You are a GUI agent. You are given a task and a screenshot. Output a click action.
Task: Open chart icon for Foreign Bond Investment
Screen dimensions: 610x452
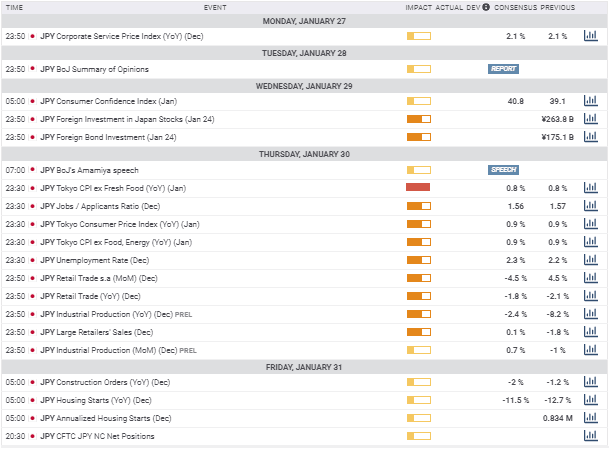(590, 137)
